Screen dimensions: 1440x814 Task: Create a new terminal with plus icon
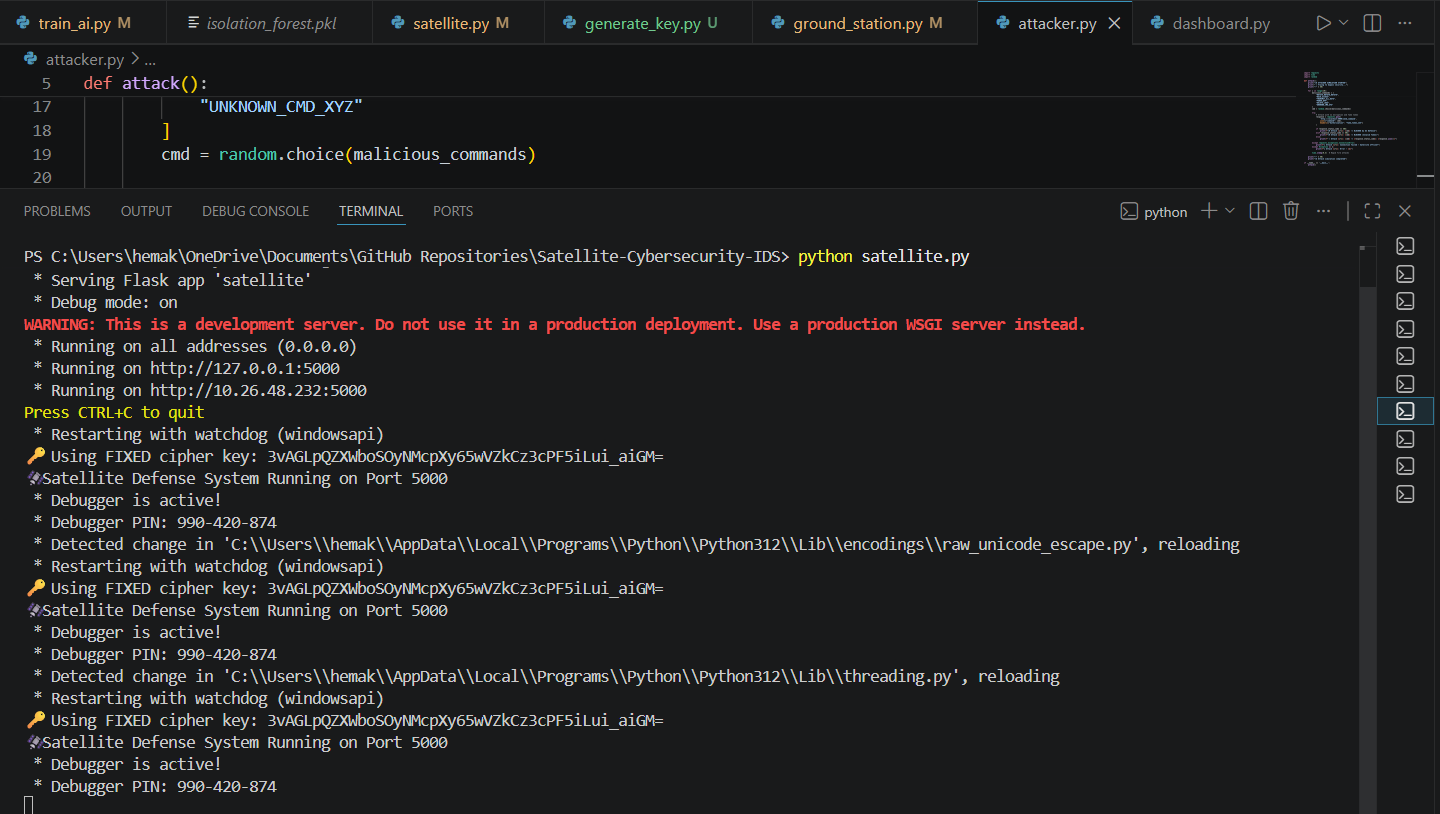1209,211
